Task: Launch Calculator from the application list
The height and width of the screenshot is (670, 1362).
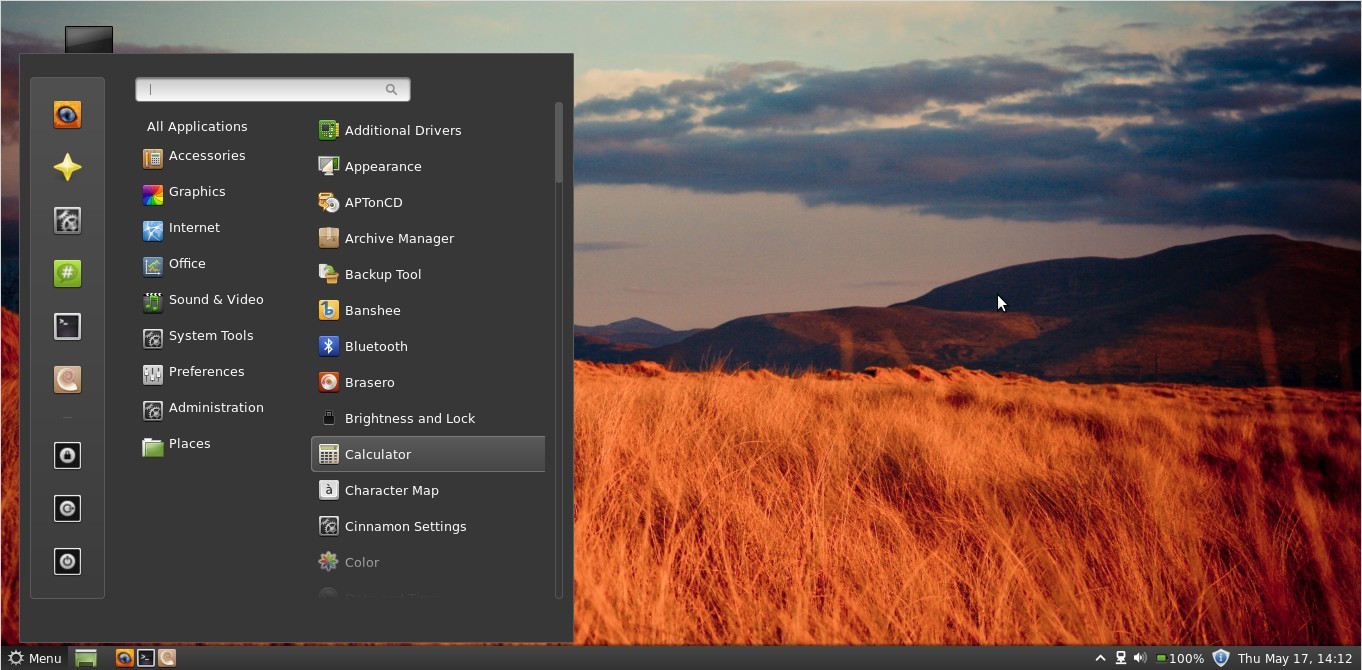Action: [x=378, y=454]
